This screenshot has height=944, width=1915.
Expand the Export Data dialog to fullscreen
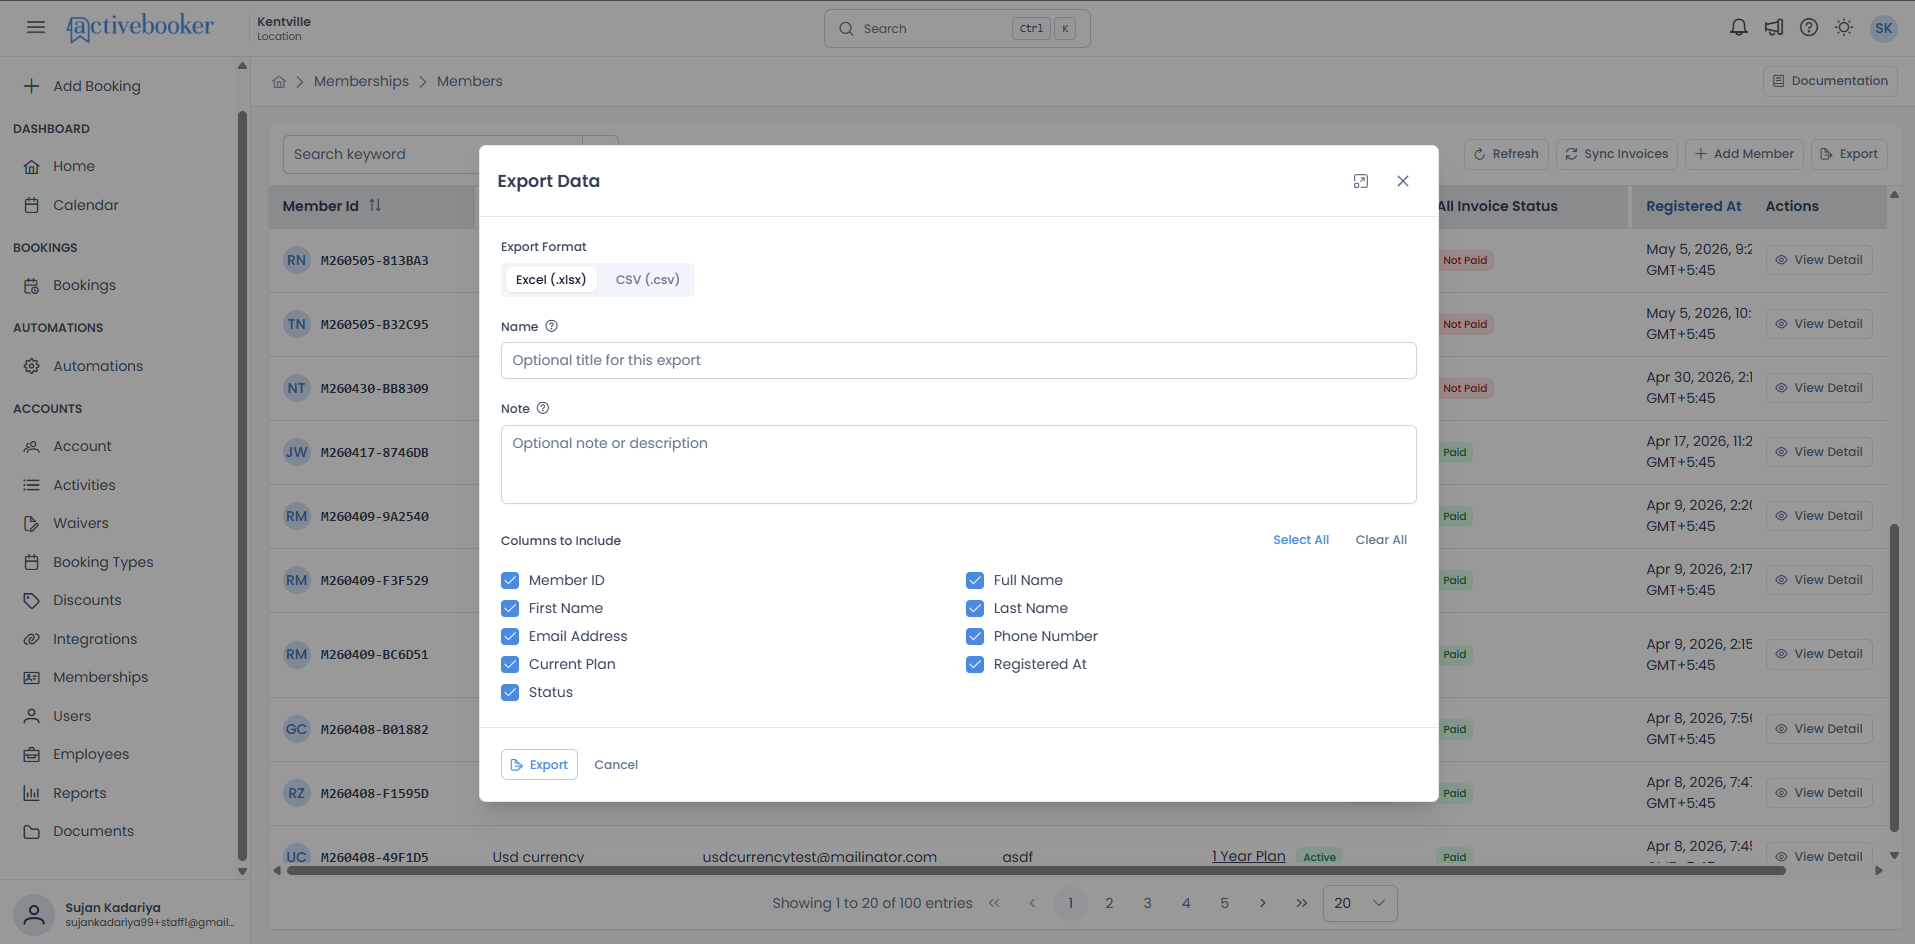coord(1361,181)
